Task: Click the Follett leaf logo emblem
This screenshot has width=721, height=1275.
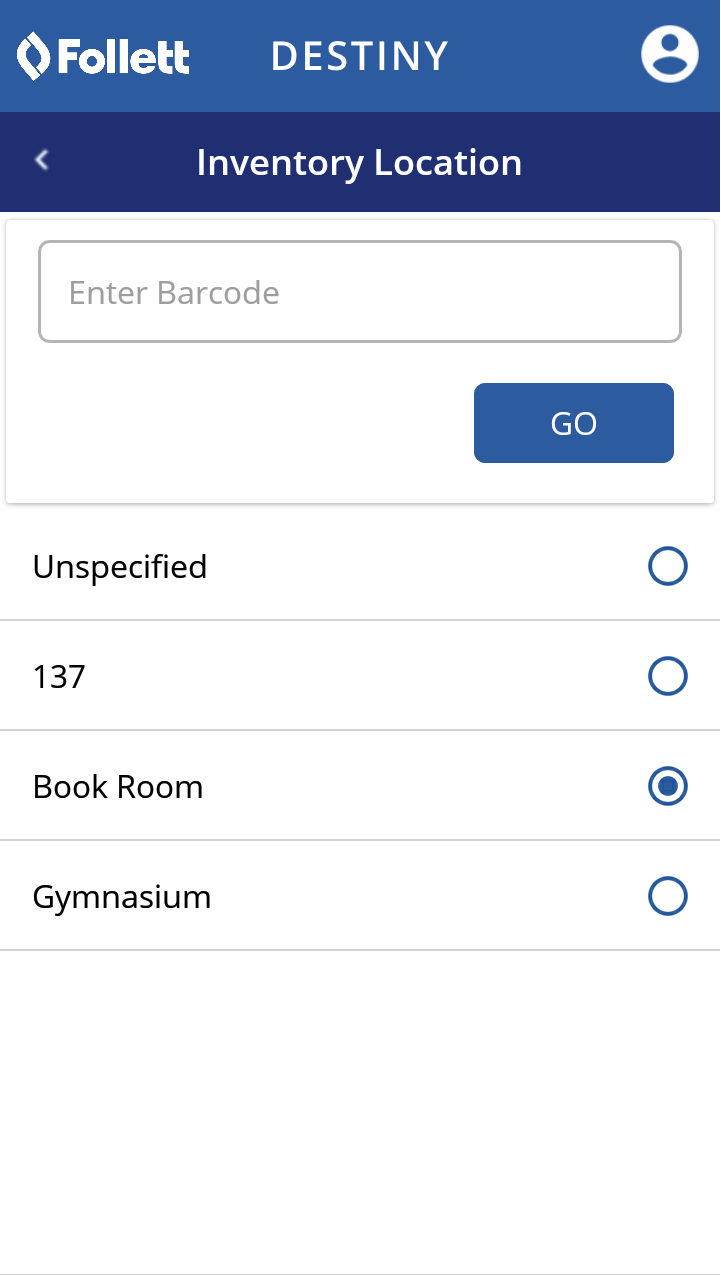Action: point(34,56)
